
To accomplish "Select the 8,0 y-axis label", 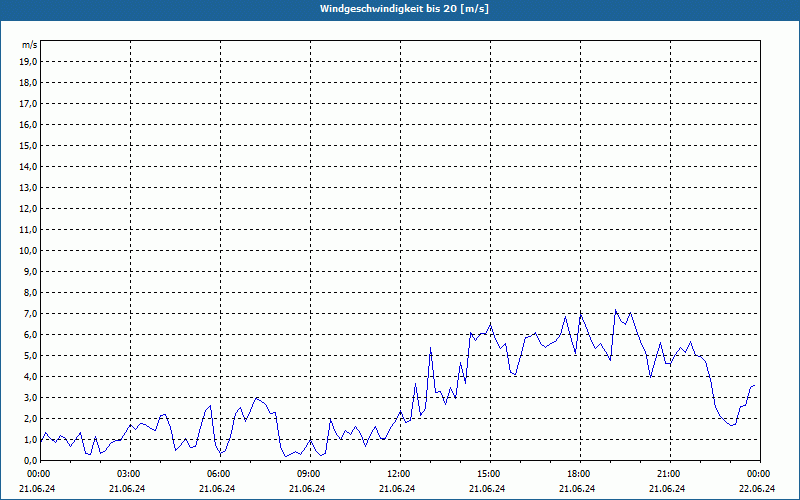I will (30, 292).
